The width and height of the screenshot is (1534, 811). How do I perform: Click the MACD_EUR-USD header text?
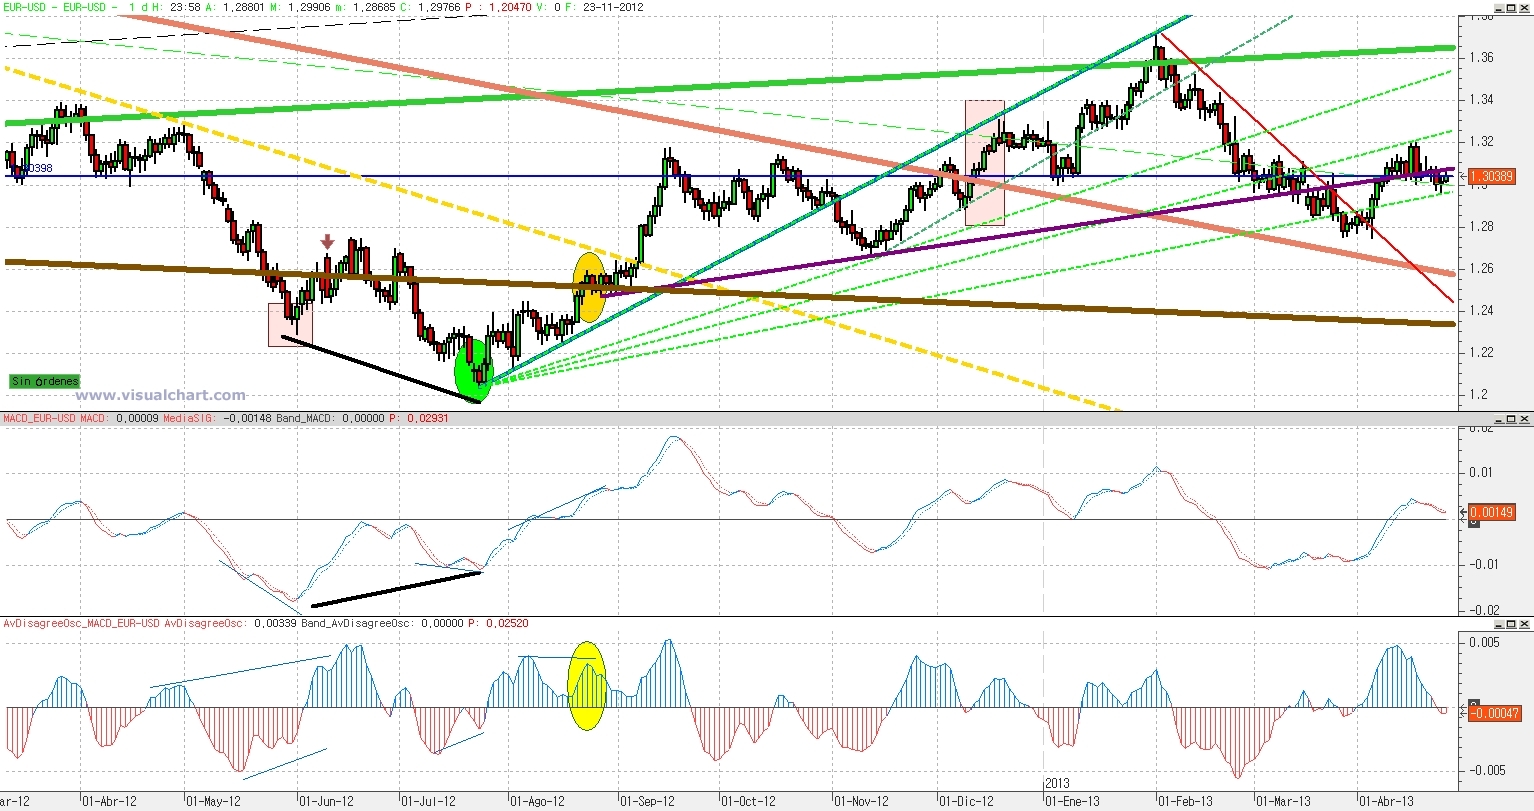tap(40, 418)
